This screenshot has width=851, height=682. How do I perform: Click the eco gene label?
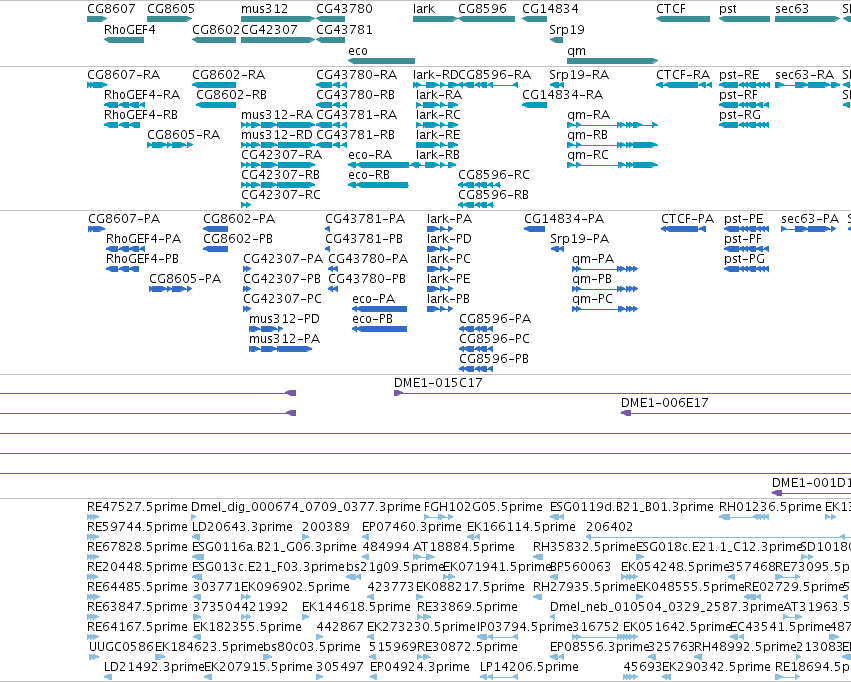click(358, 51)
